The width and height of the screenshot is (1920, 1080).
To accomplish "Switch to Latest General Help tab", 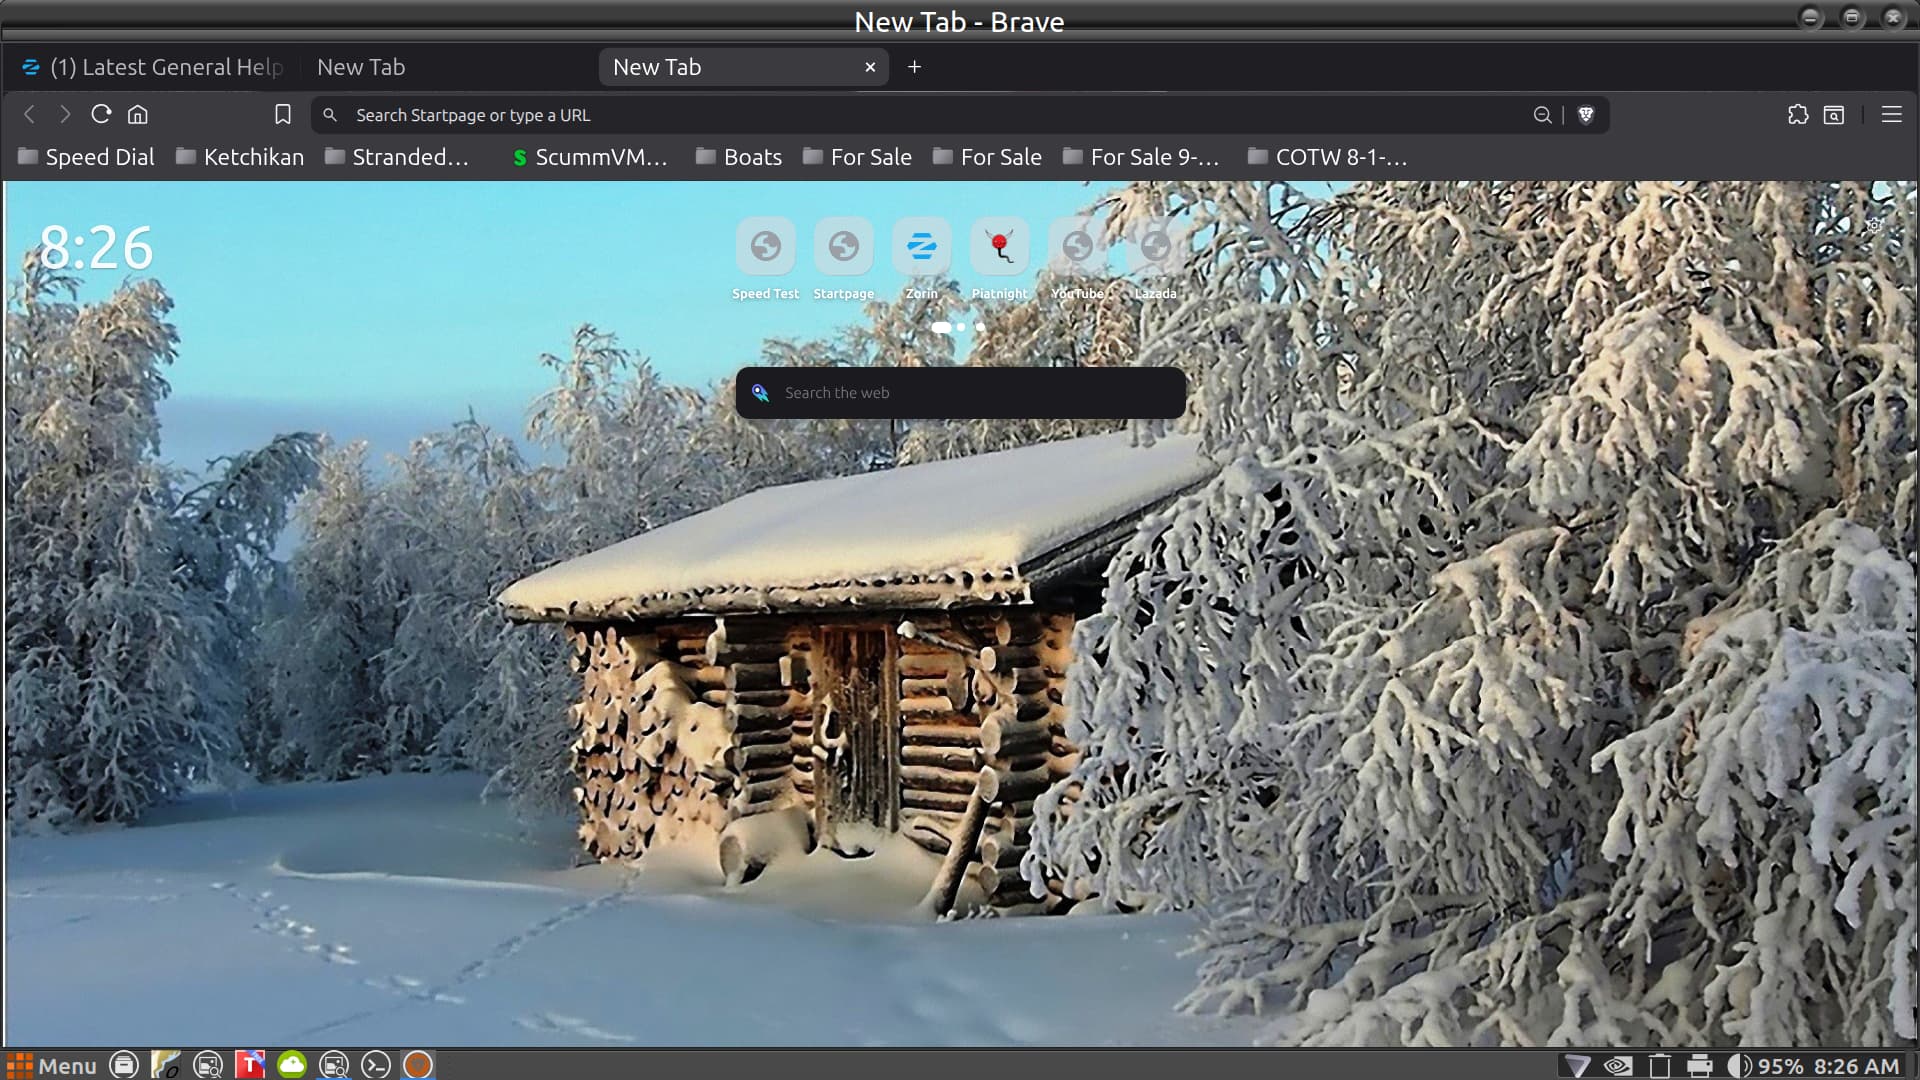I will (x=155, y=67).
